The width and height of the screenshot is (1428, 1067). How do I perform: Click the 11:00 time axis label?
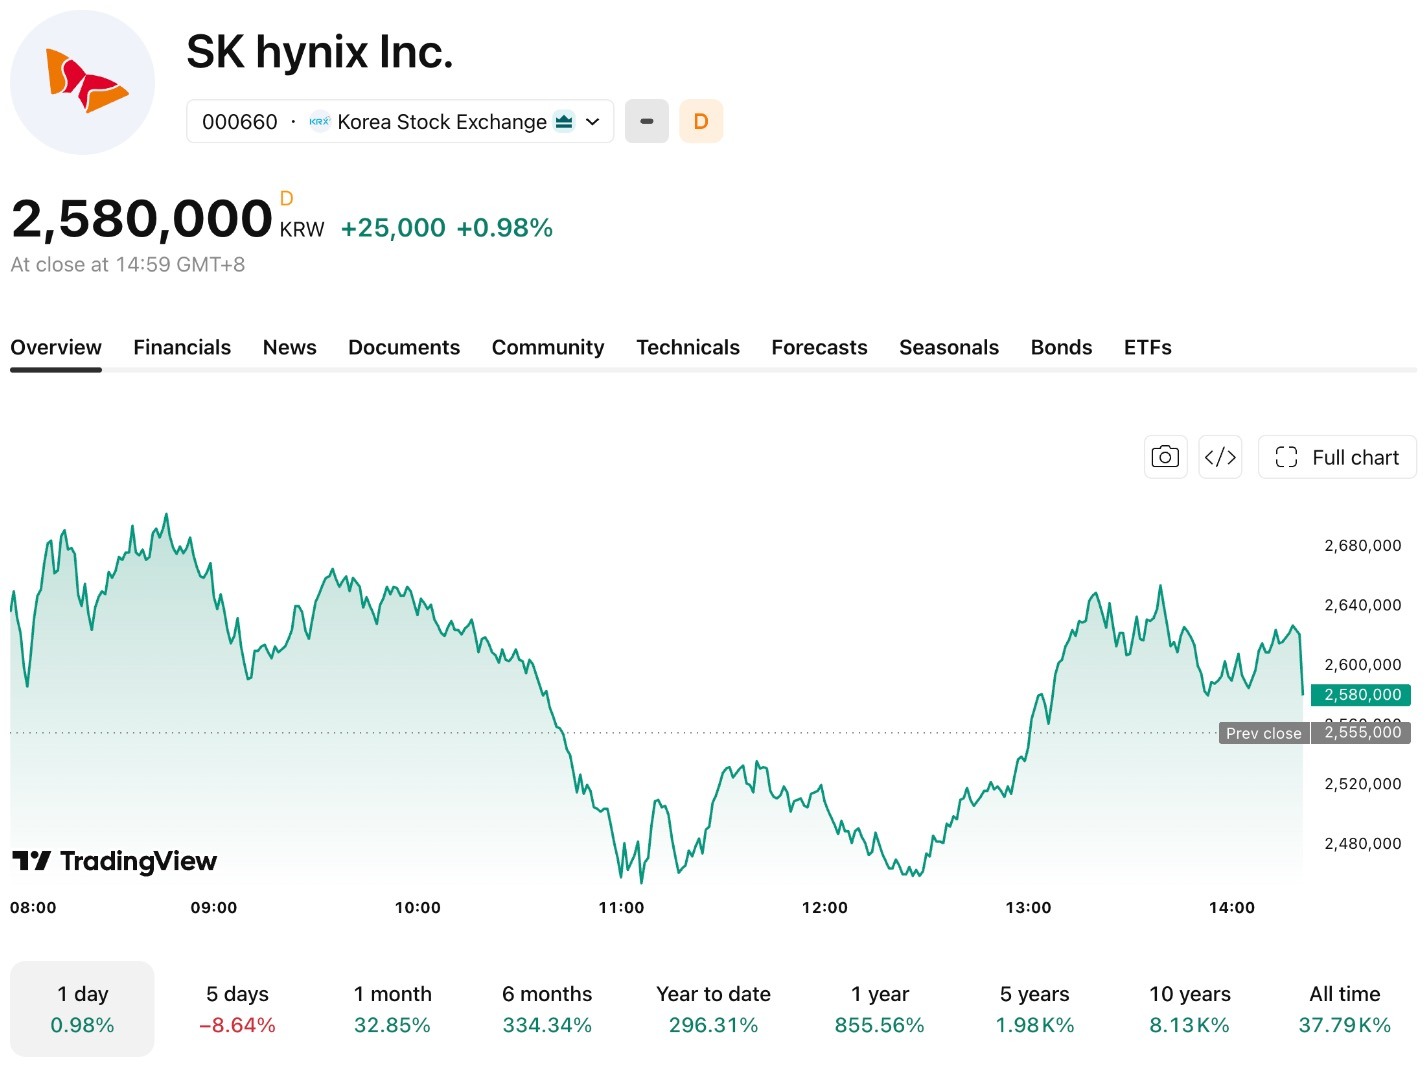point(621,908)
